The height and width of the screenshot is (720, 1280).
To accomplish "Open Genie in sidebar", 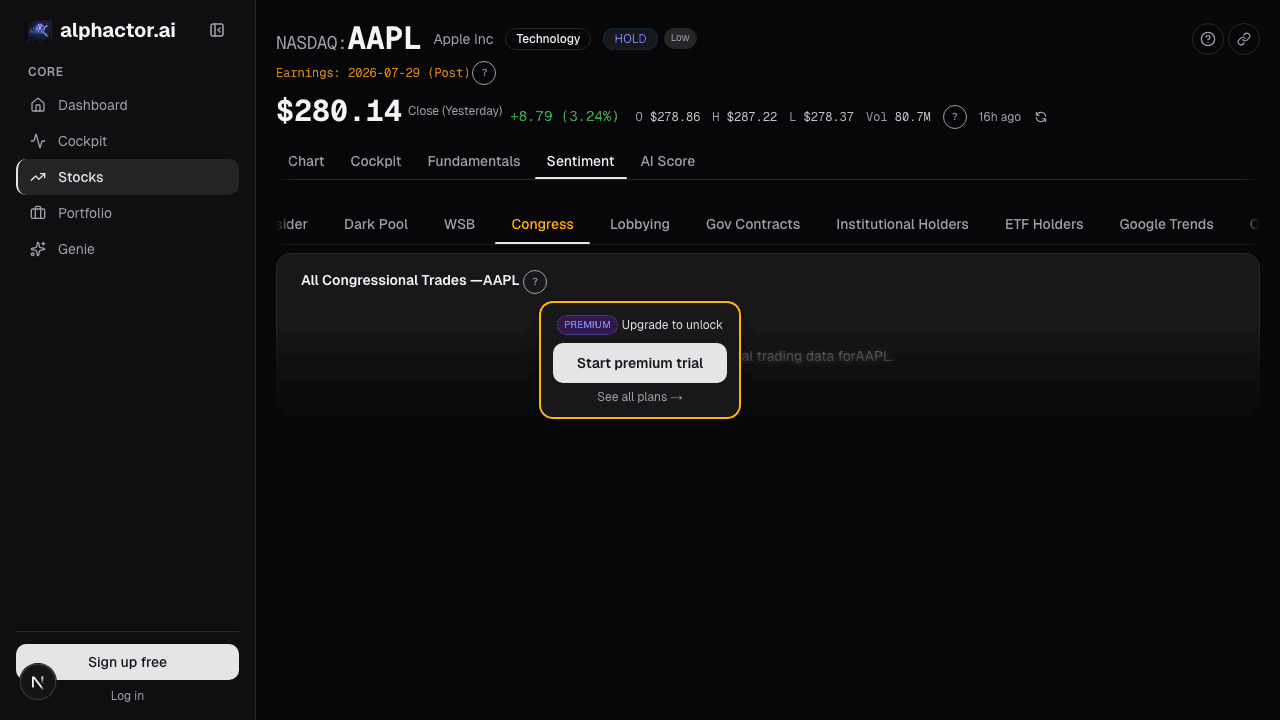I will pyautogui.click(x=127, y=249).
